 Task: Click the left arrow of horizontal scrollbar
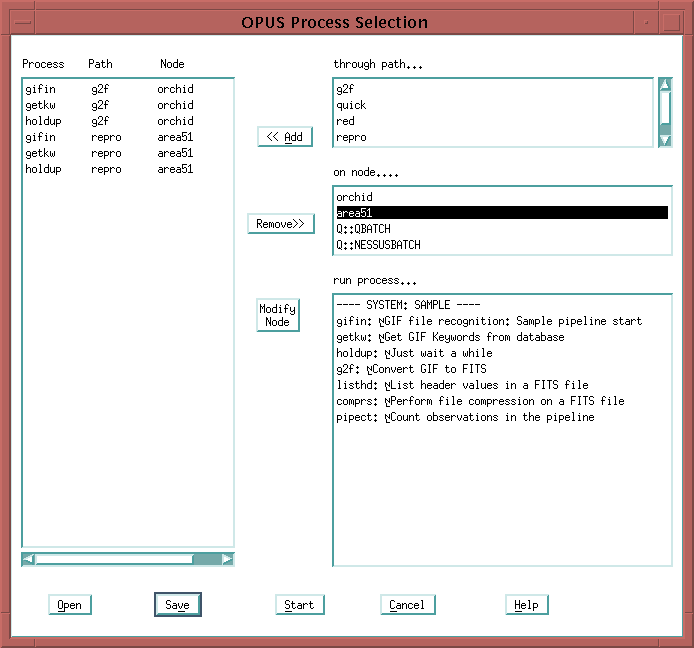(28, 559)
